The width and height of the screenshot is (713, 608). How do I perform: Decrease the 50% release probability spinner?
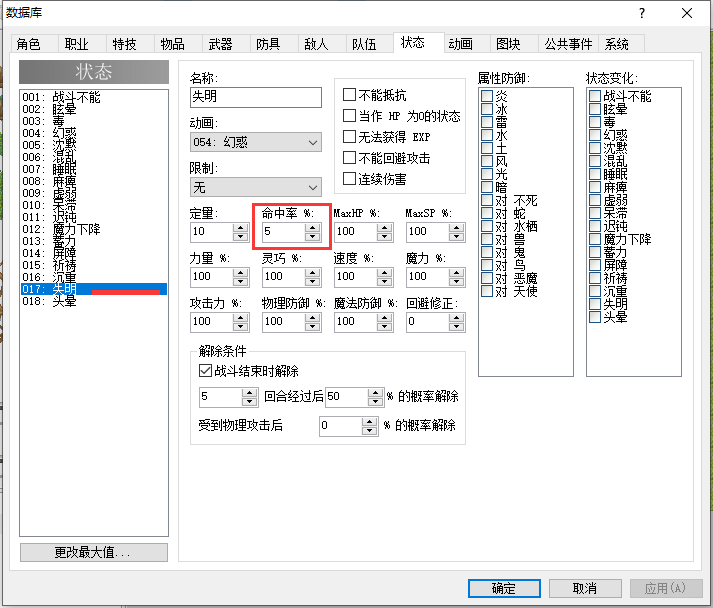375,401
